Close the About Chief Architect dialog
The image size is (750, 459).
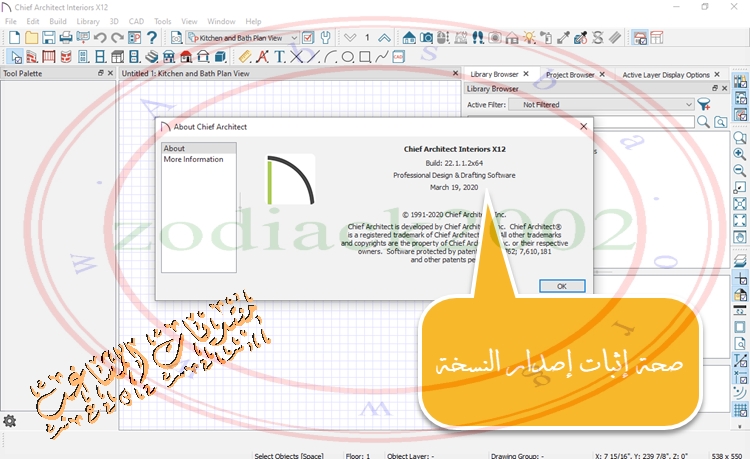pyautogui.click(x=584, y=126)
